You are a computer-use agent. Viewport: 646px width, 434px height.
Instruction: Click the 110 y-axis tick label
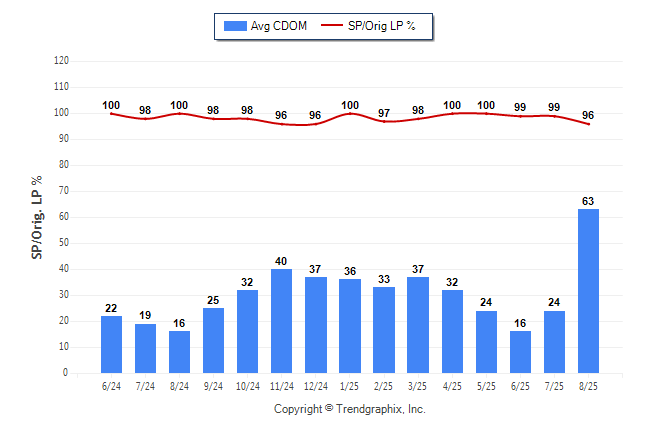pos(61,87)
